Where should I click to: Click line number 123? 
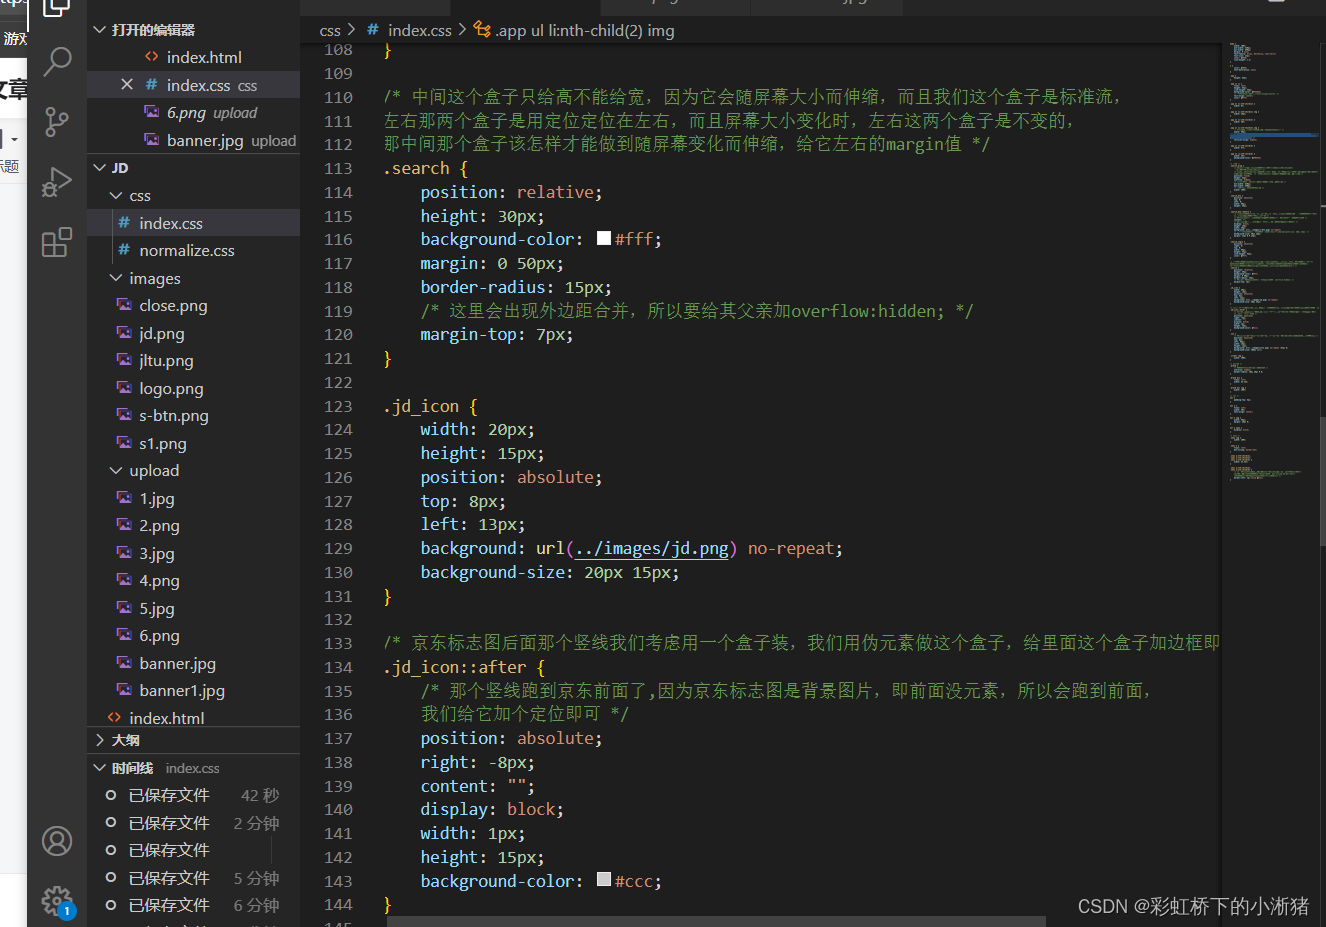[338, 406]
